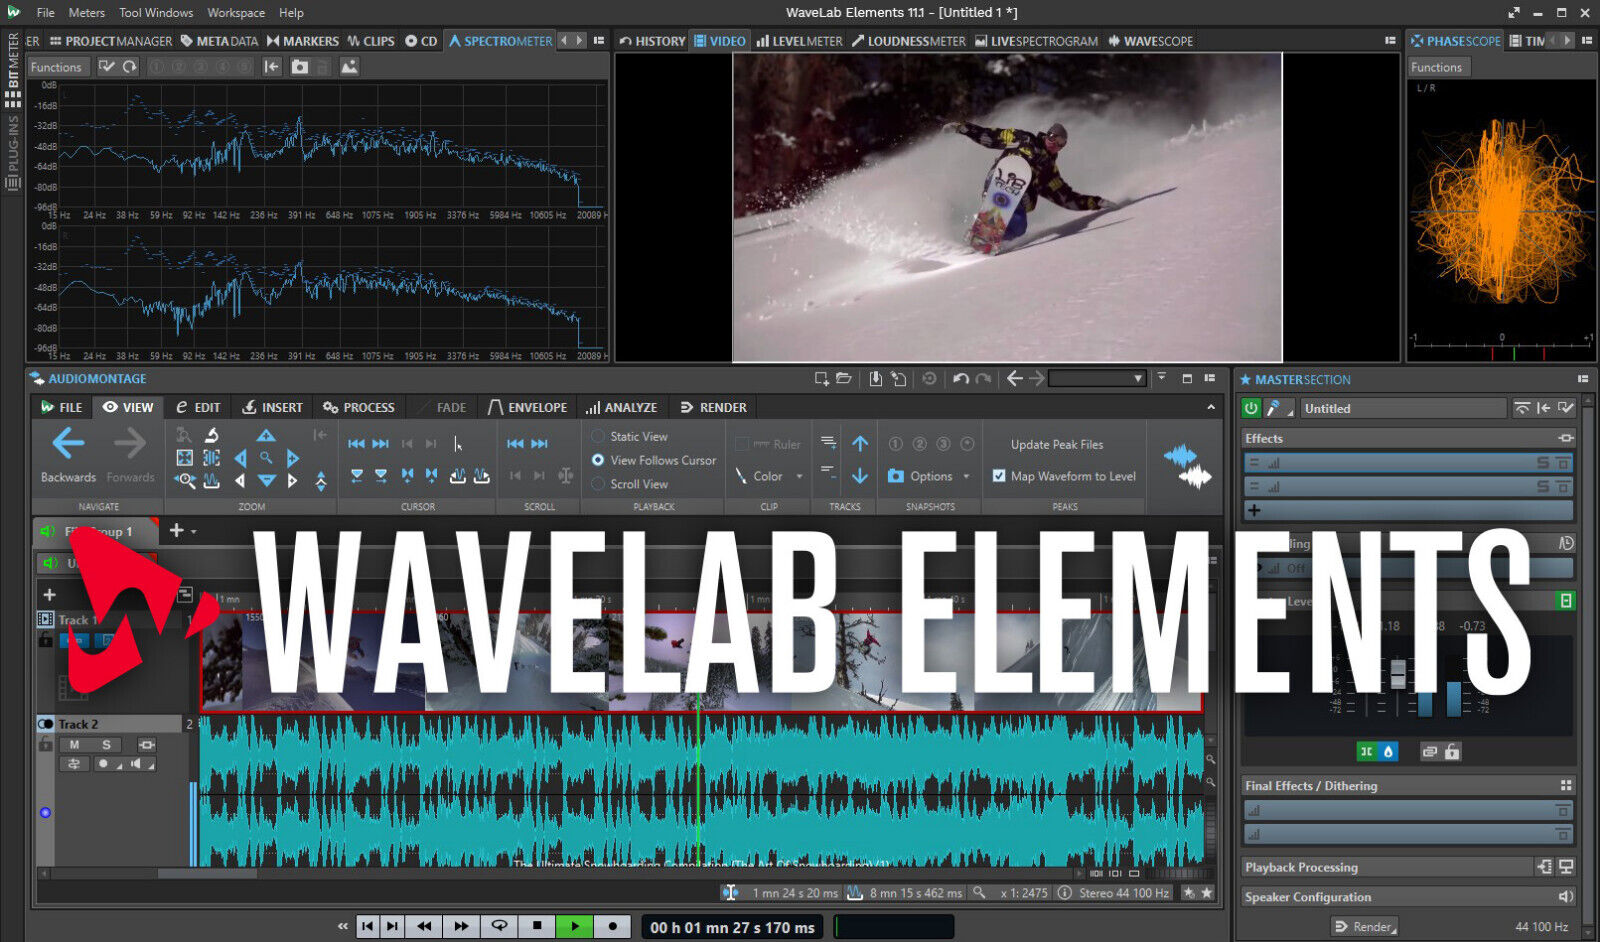Mute Track 2 with M button

pos(74,745)
